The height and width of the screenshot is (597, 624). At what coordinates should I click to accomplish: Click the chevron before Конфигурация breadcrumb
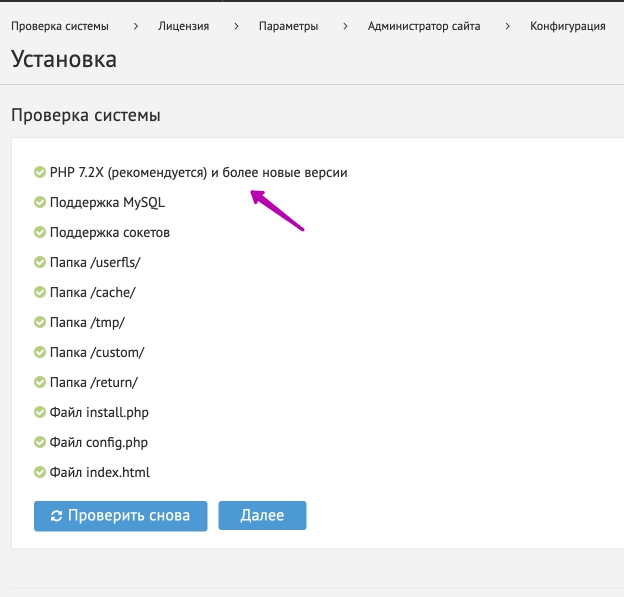click(x=507, y=26)
